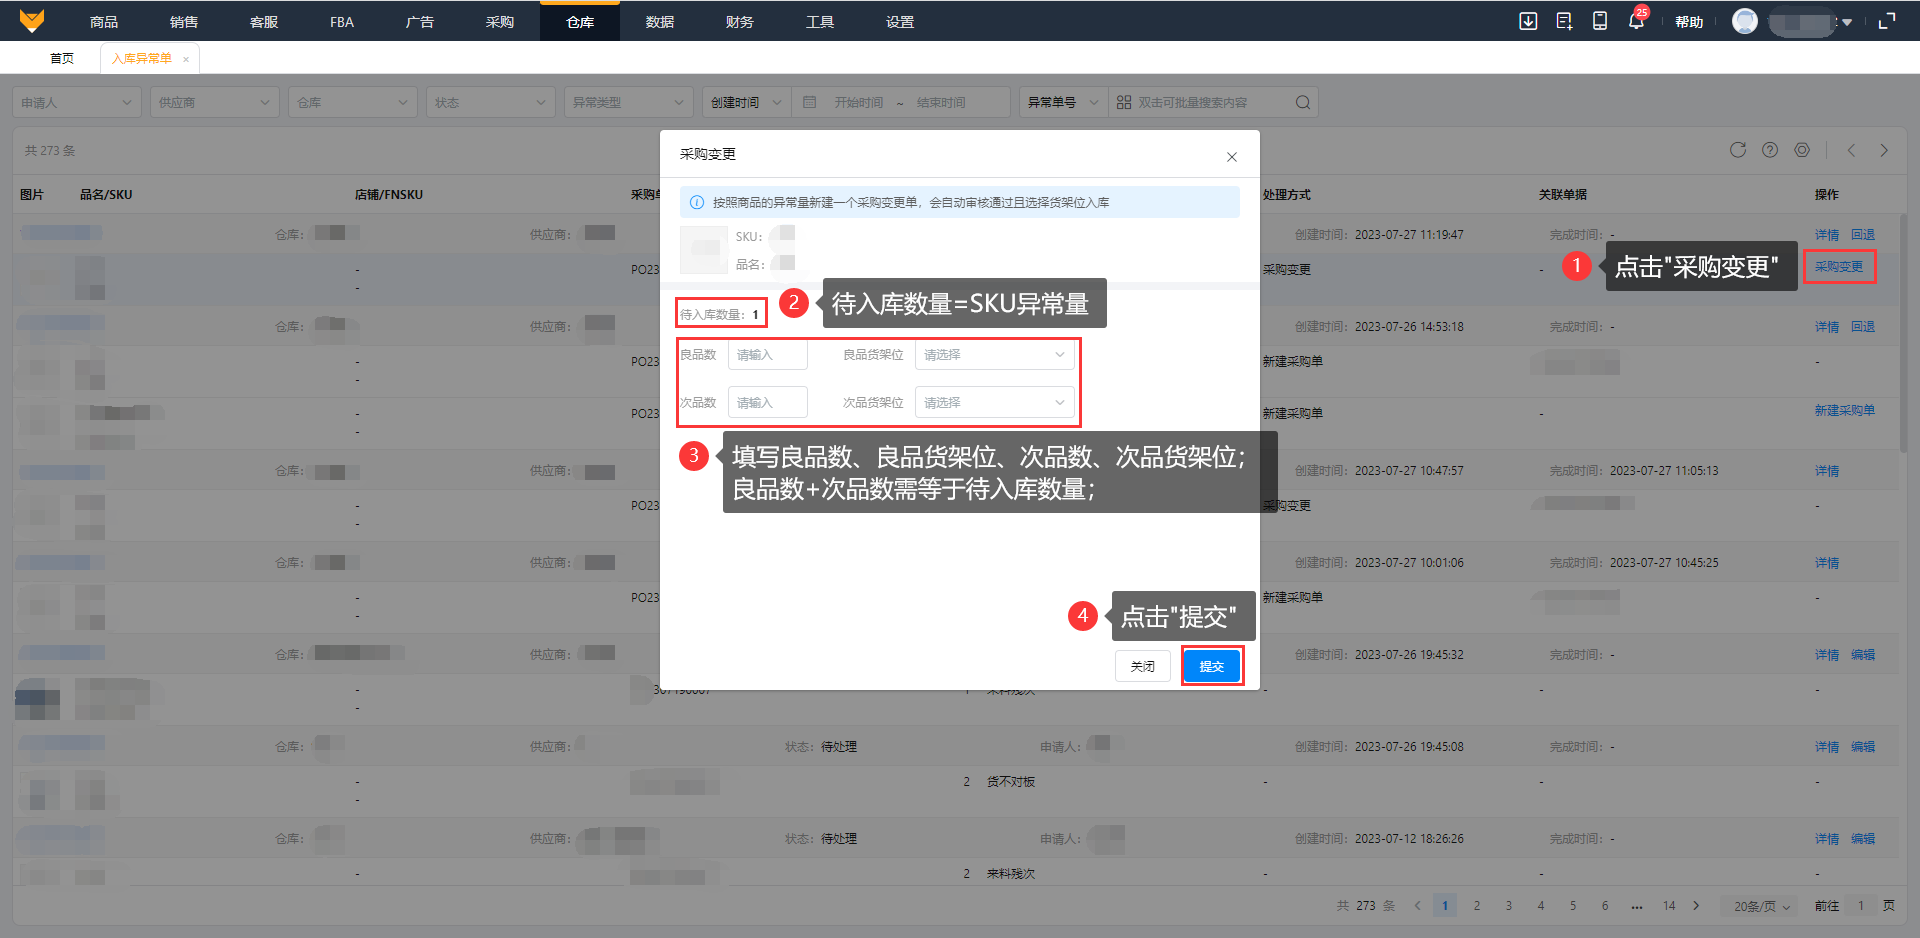Click the user avatar in the top bar

(x=1745, y=21)
